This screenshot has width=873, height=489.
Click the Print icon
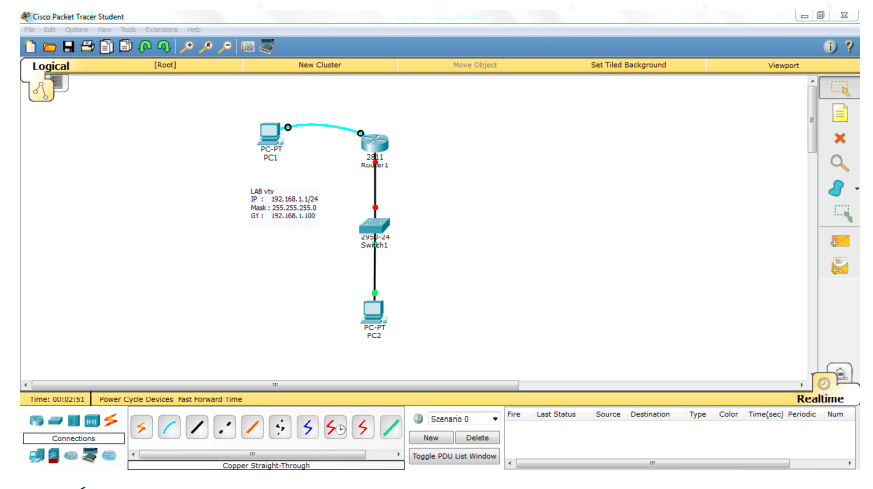[87, 47]
